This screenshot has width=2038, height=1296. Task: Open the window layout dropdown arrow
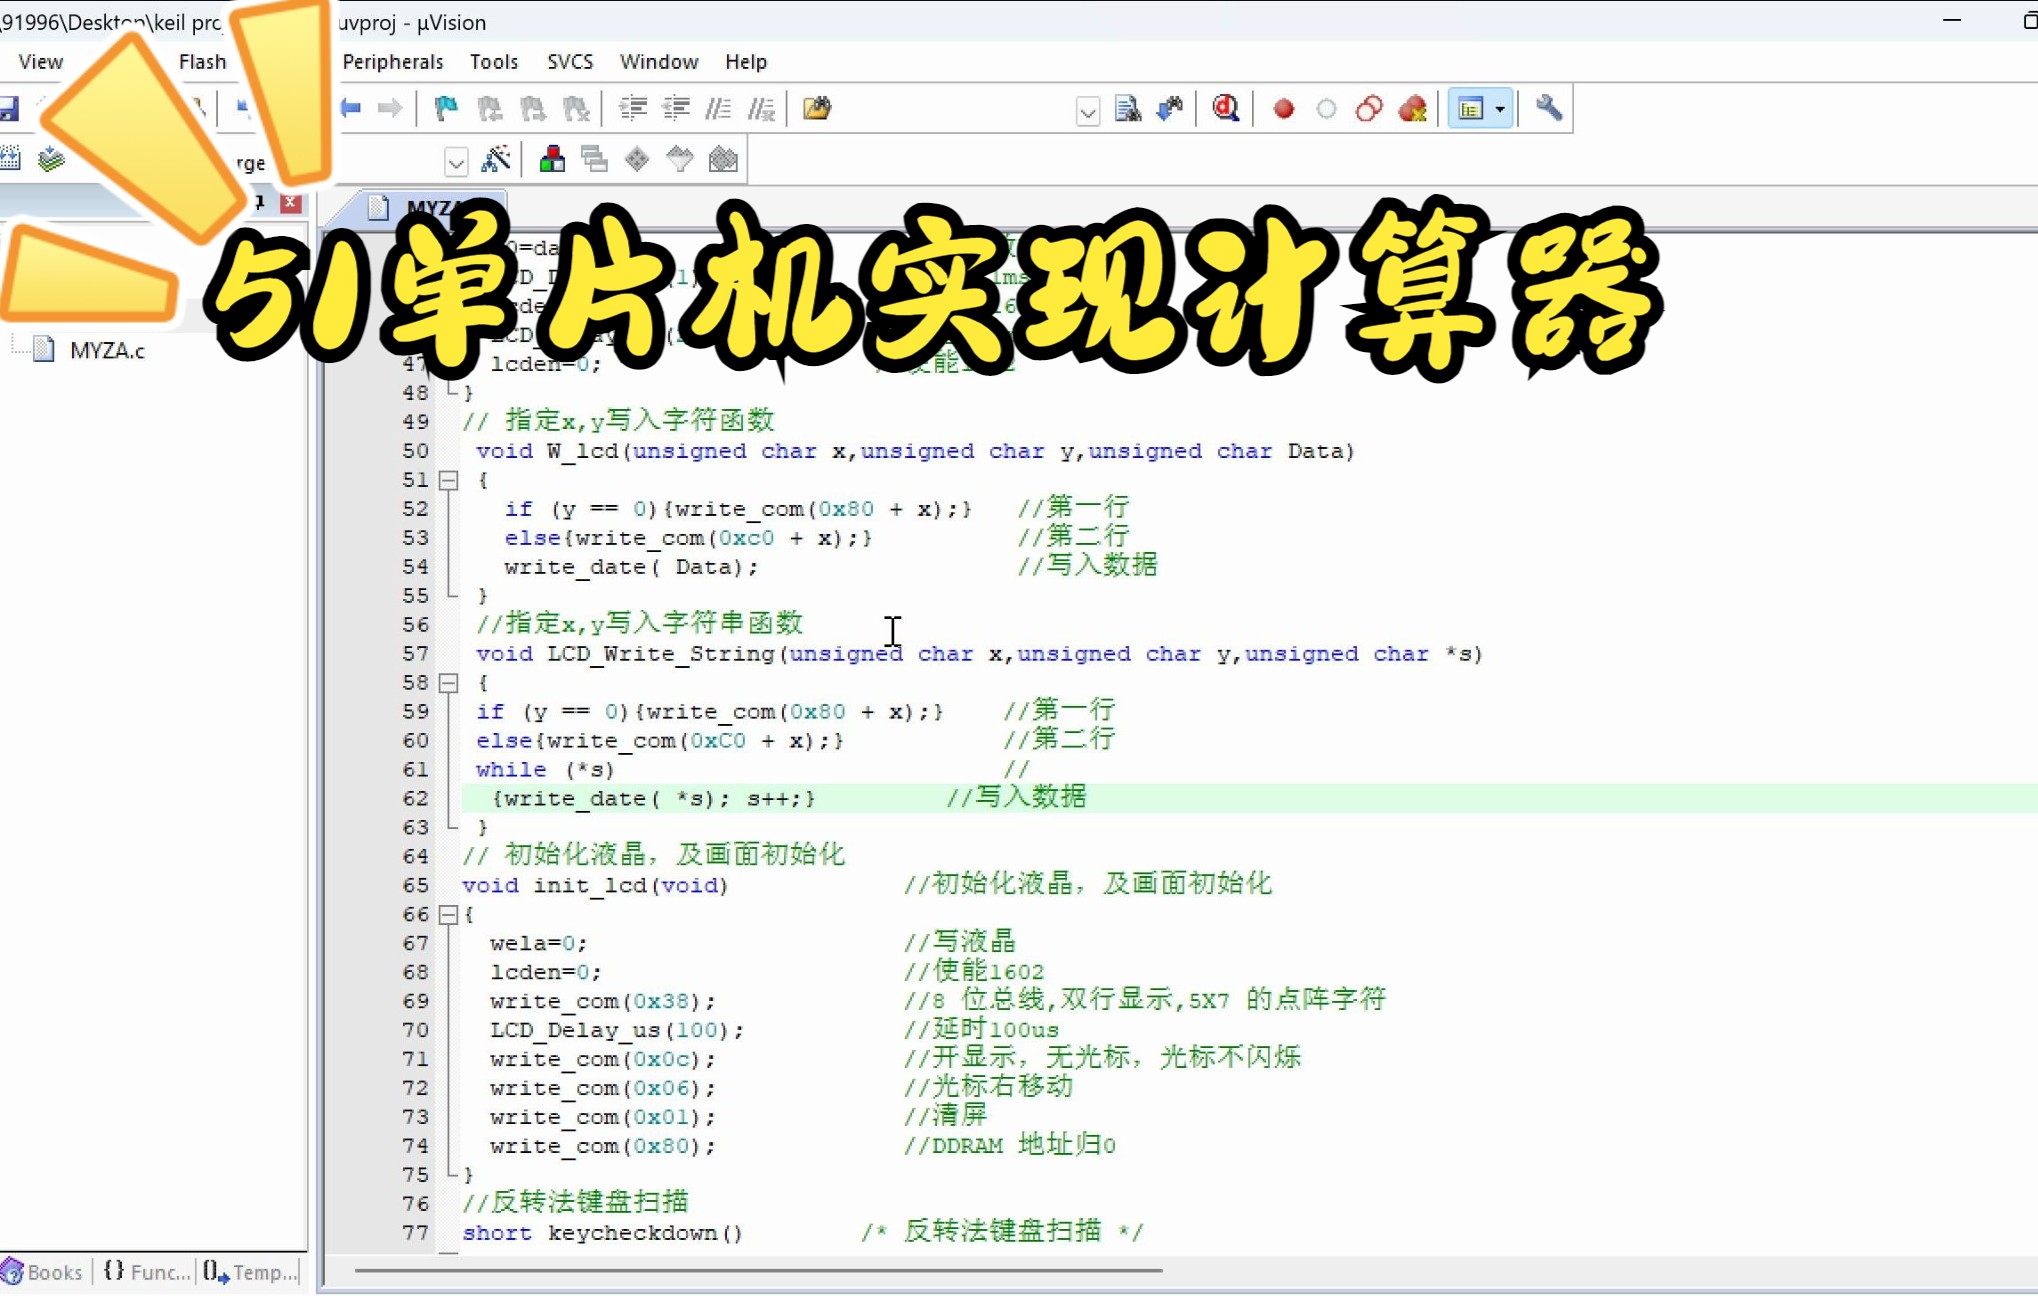pyautogui.click(x=1500, y=108)
